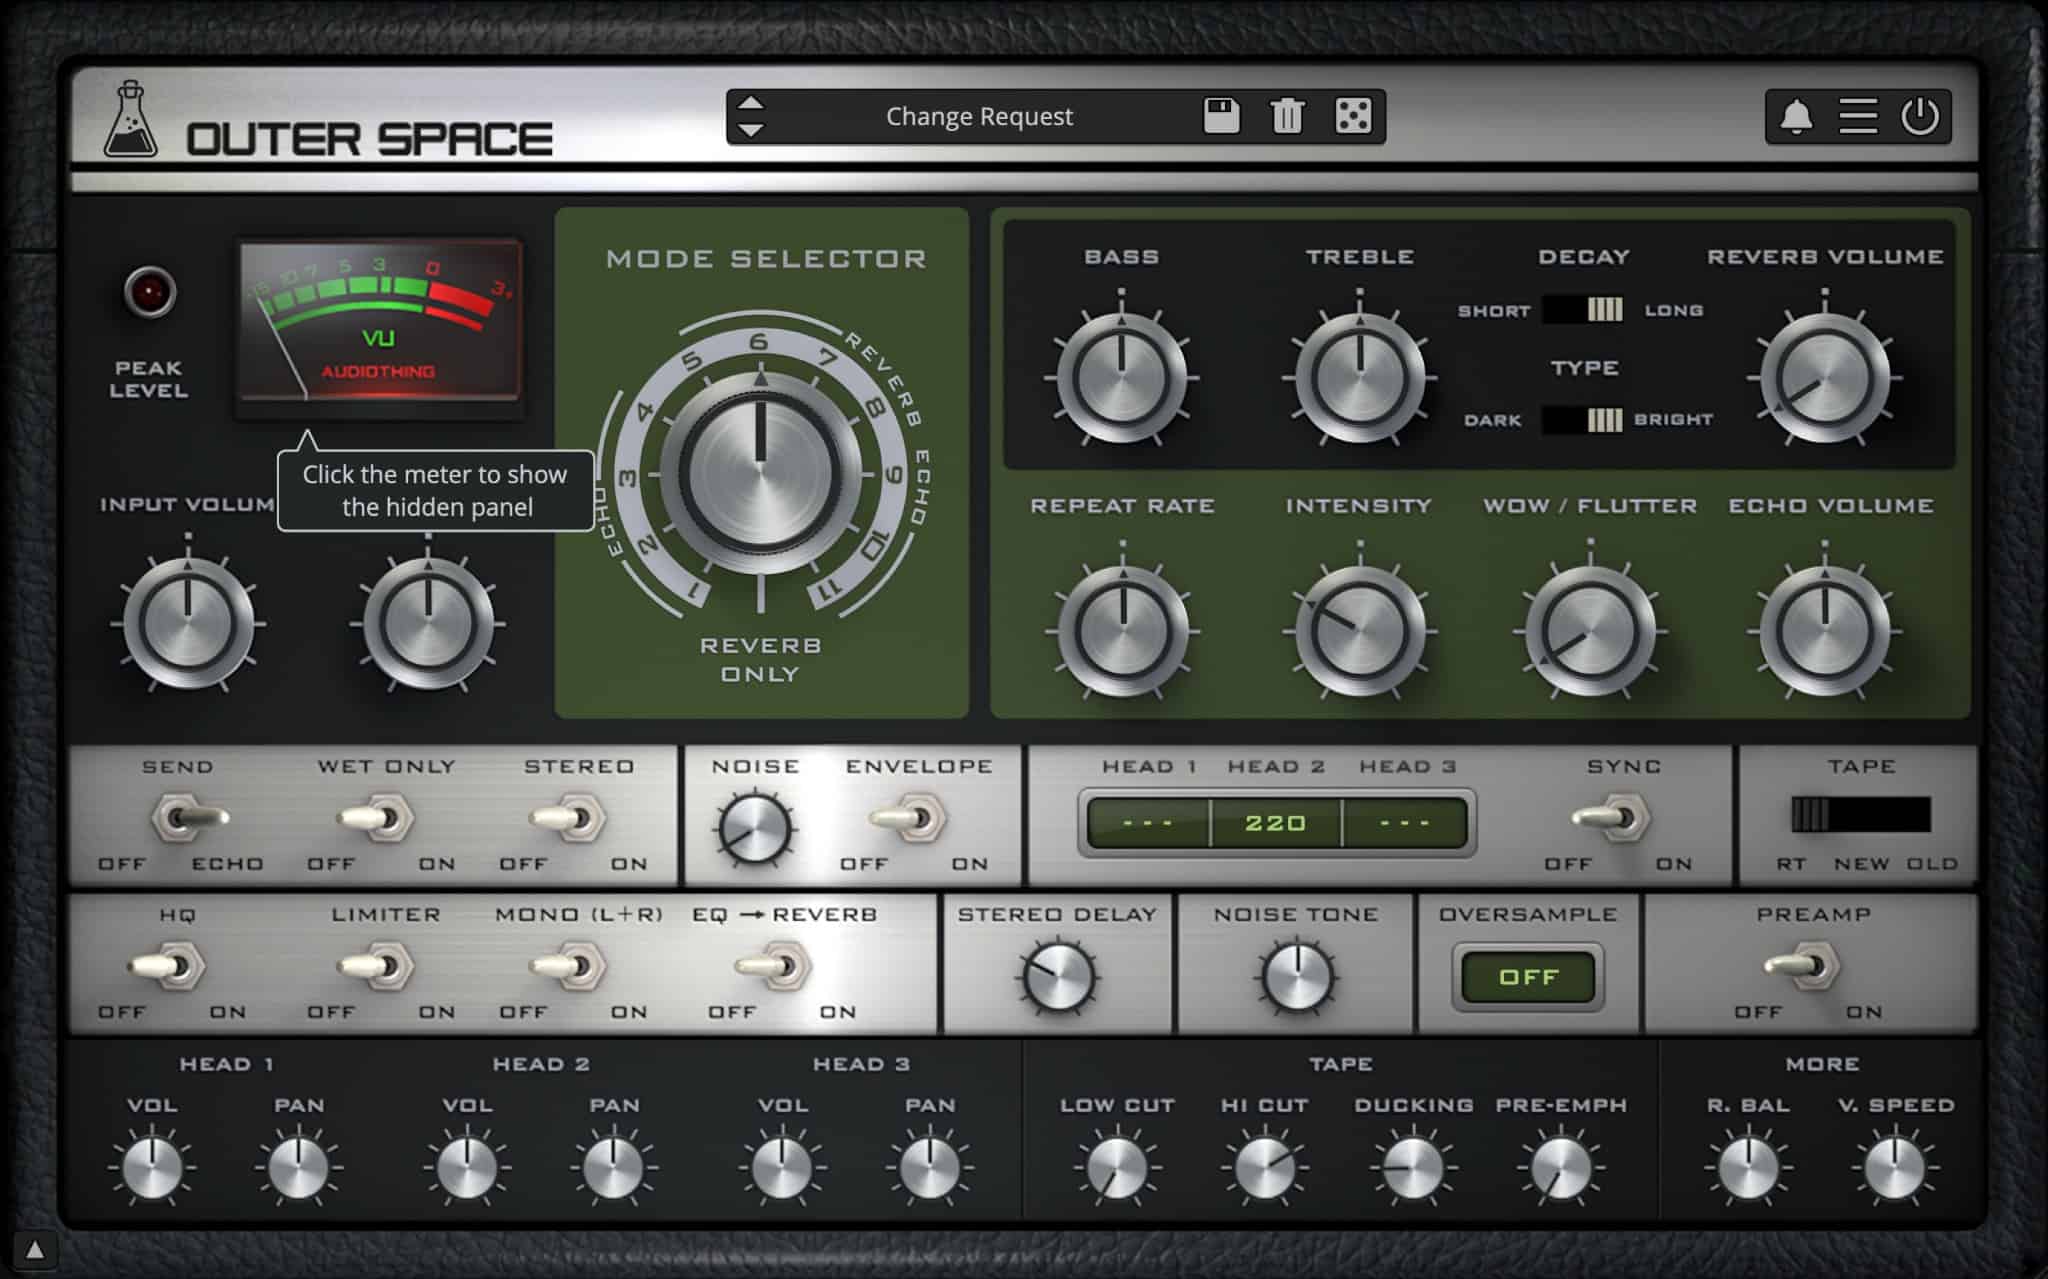This screenshot has width=2048, height=1279.
Task: Click the Head 2 value 220
Action: click(1276, 823)
